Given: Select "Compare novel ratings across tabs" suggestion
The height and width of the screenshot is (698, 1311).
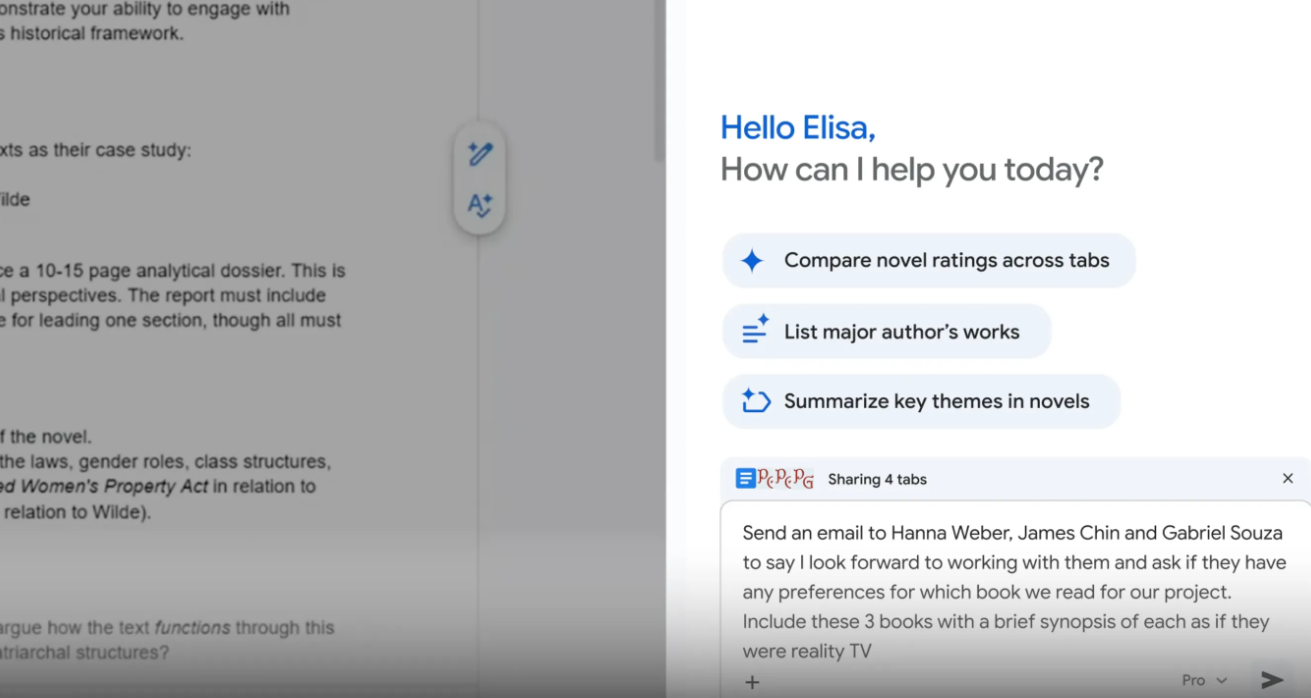Looking at the screenshot, I should pyautogui.click(x=946, y=261).
